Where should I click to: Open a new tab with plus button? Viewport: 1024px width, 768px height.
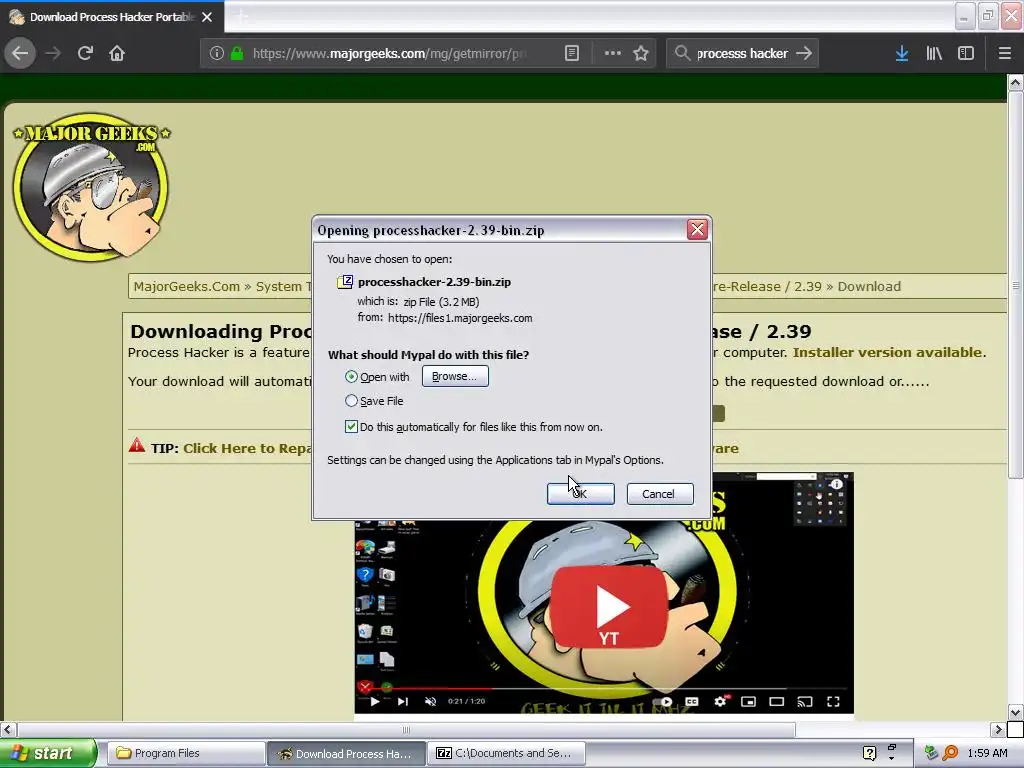241,16
